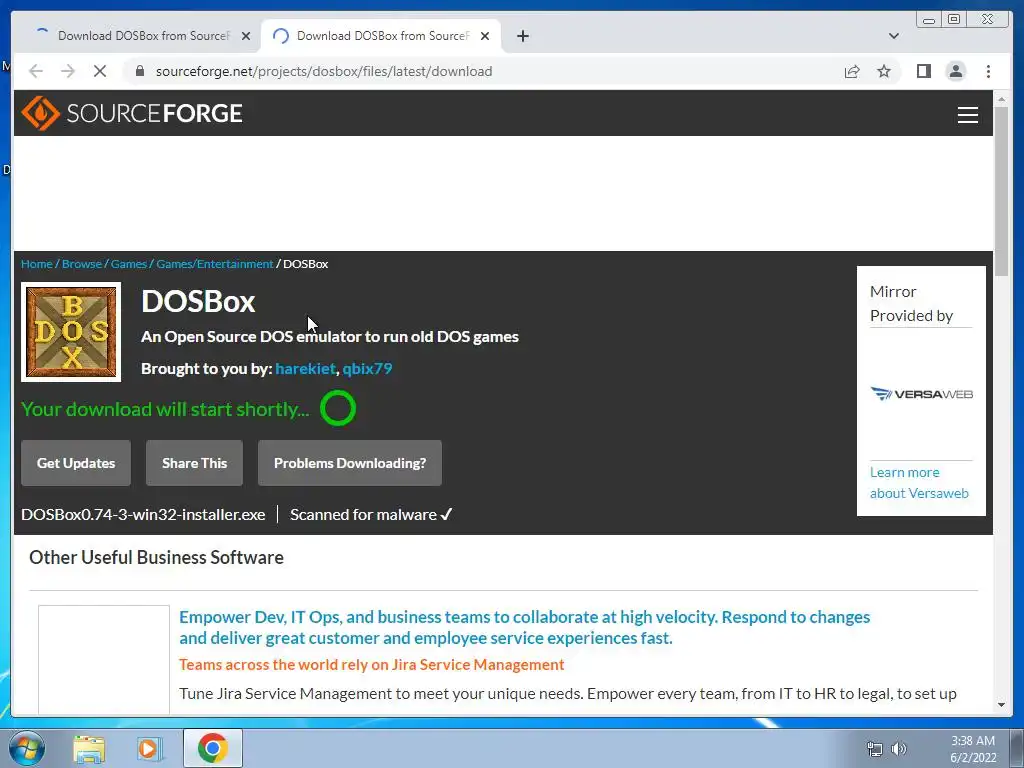Go back to the previous page
The height and width of the screenshot is (768, 1024).
36,71
